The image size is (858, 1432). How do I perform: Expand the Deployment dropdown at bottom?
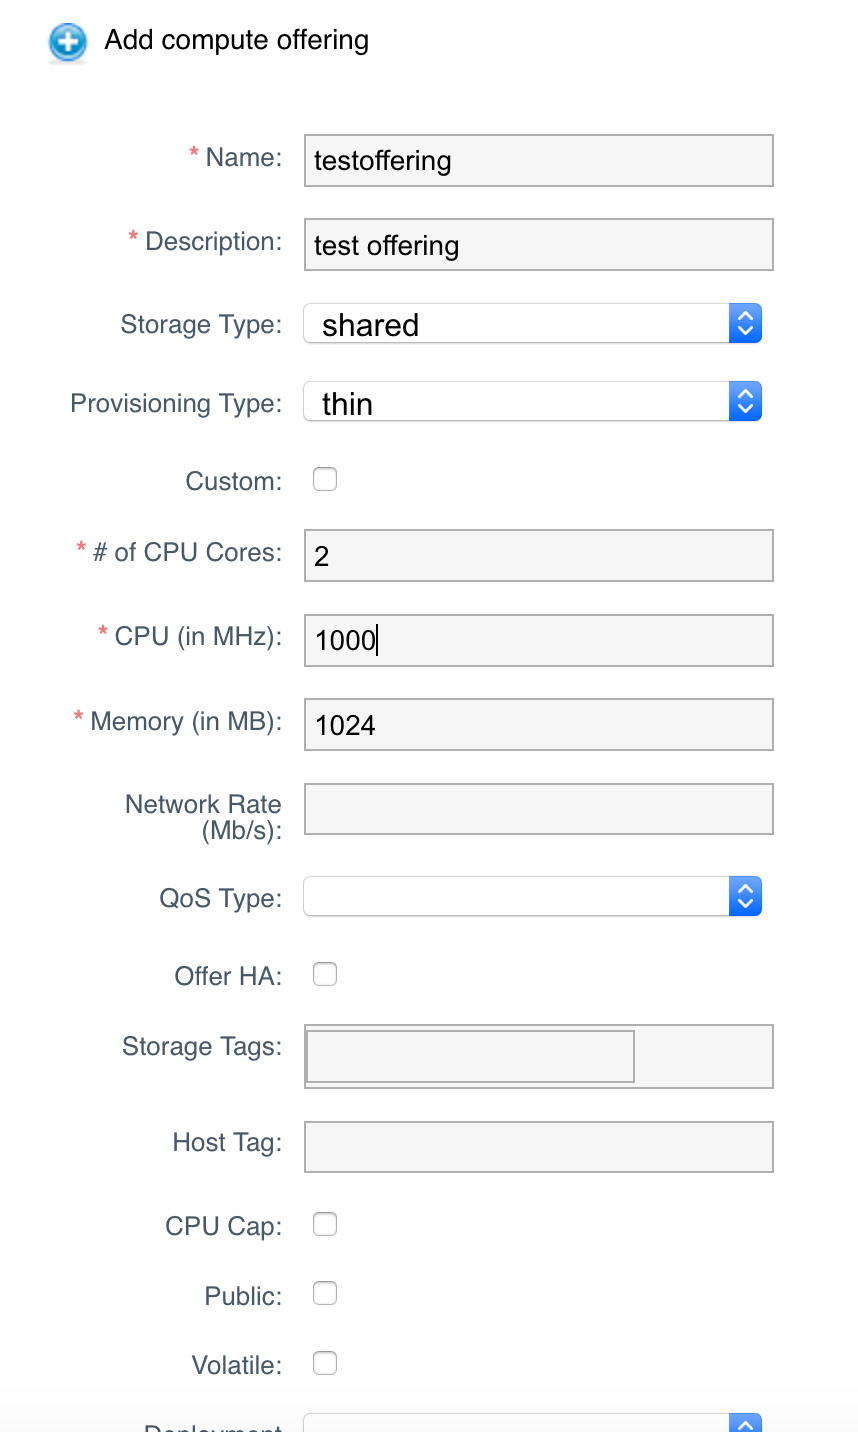pyautogui.click(x=745, y=1424)
